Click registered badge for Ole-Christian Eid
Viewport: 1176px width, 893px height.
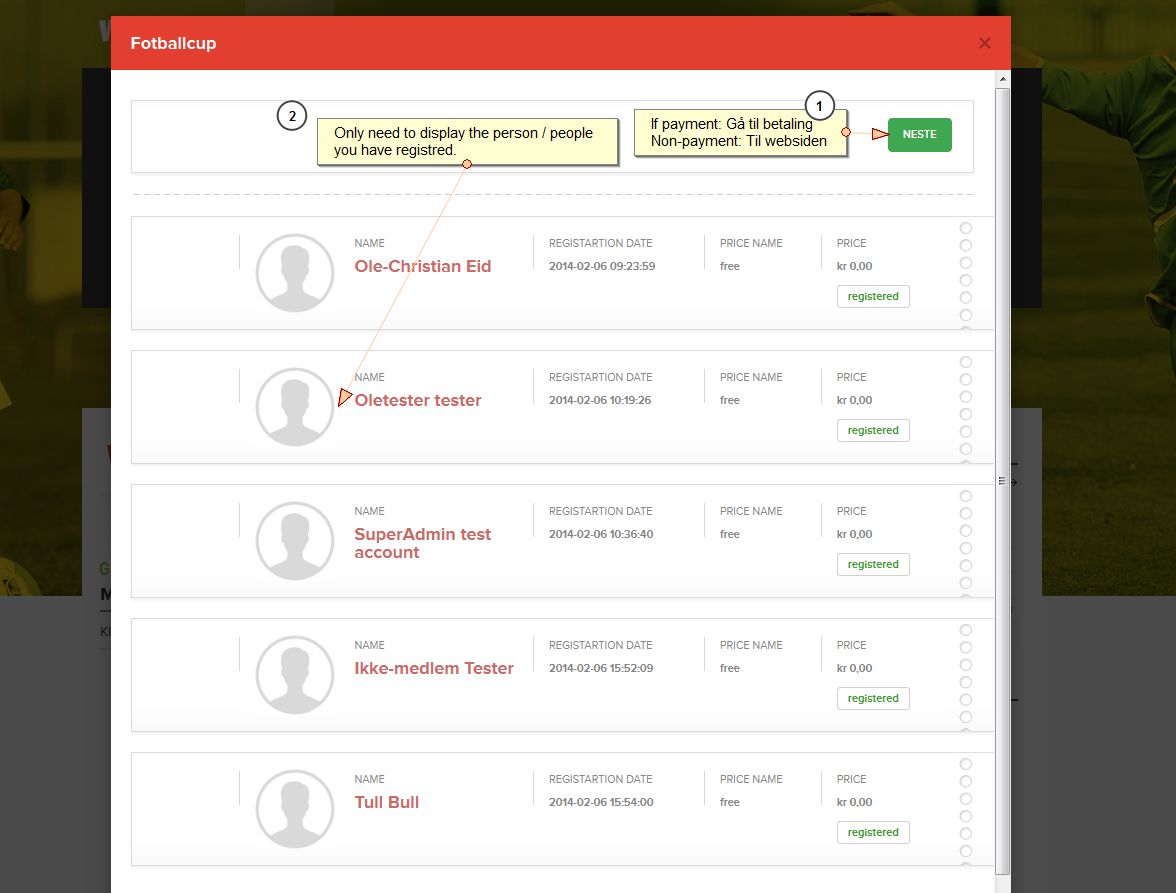(x=873, y=296)
